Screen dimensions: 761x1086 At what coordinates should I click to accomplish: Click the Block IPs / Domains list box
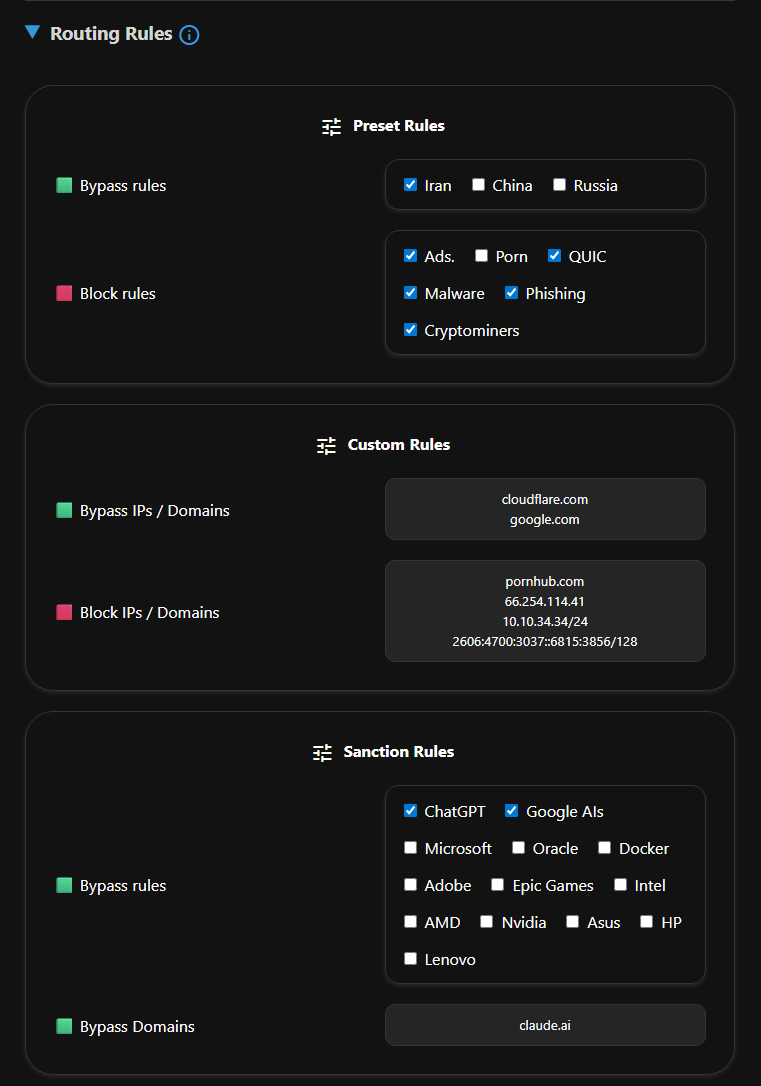point(545,611)
